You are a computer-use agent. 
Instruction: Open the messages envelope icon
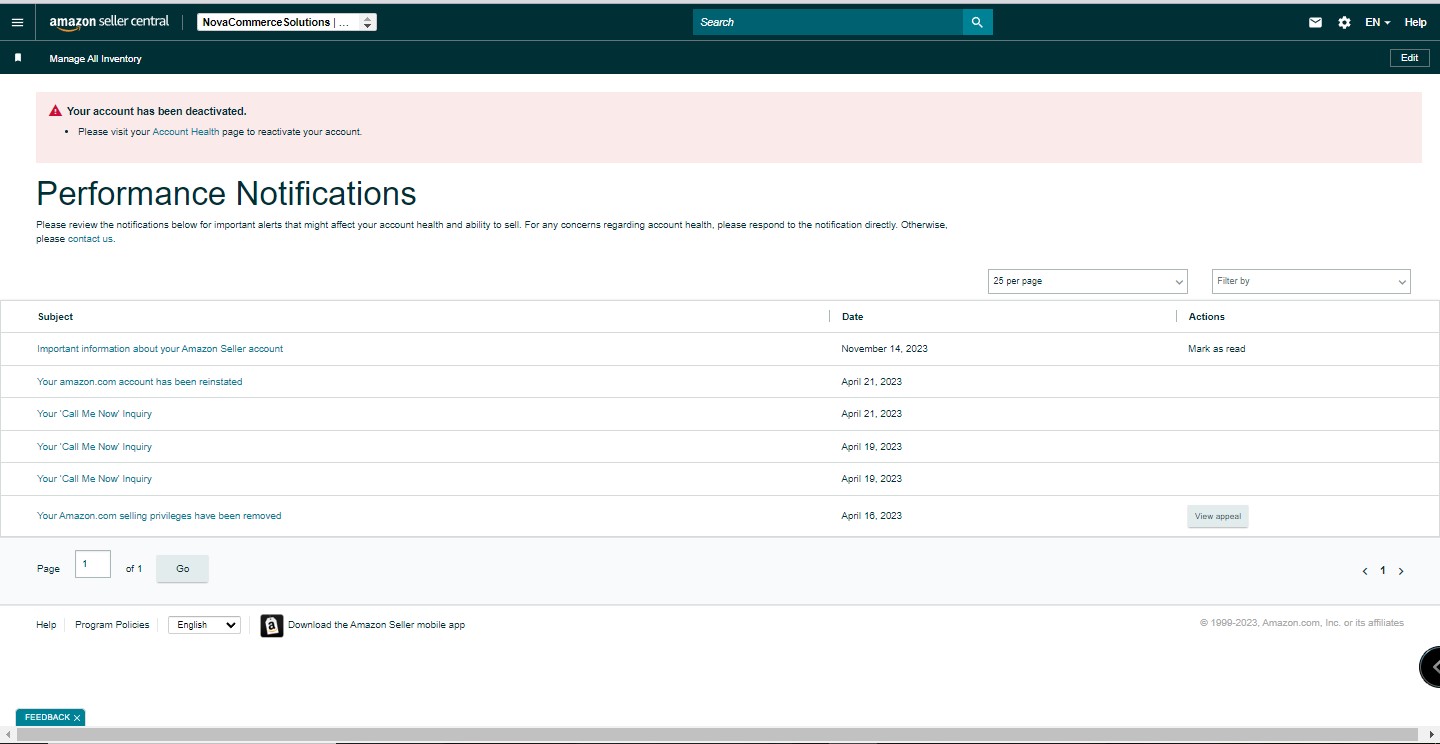pyautogui.click(x=1315, y=22)
